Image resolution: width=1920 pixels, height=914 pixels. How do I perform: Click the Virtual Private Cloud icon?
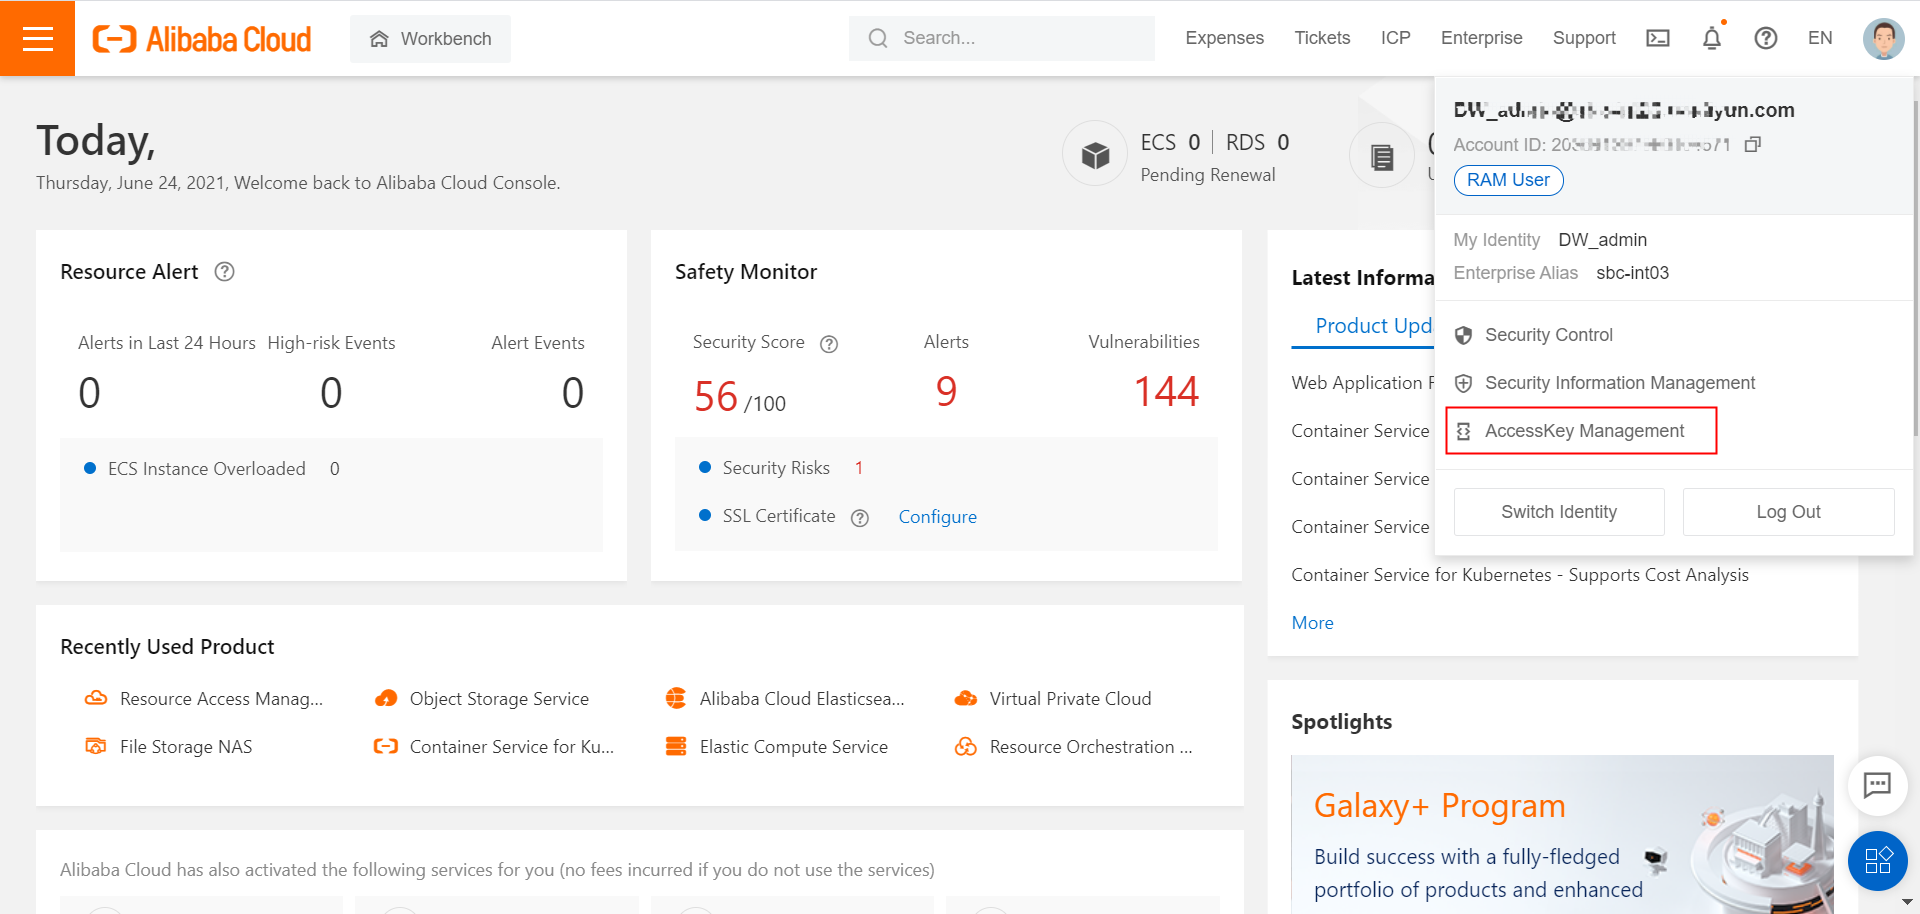click(x=966, y=698)
